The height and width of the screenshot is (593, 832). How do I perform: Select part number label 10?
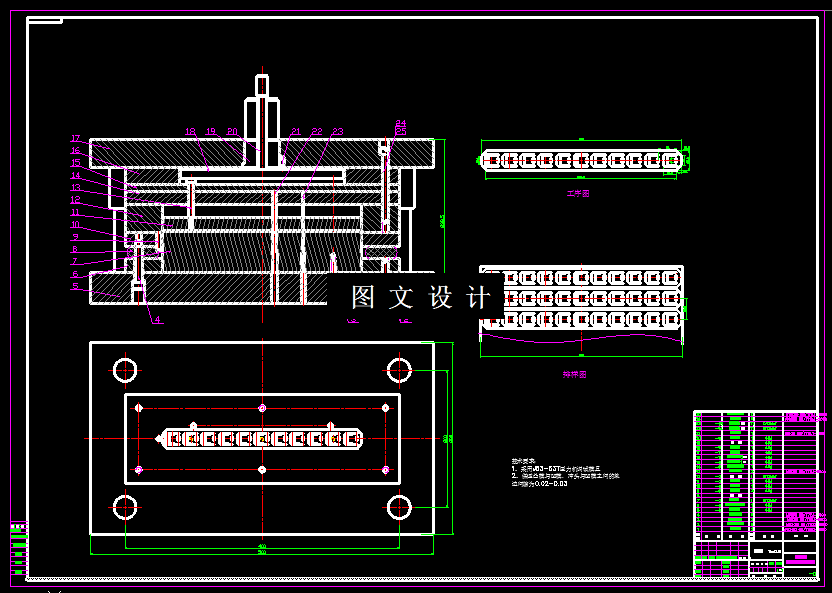[x=75, y=224]
